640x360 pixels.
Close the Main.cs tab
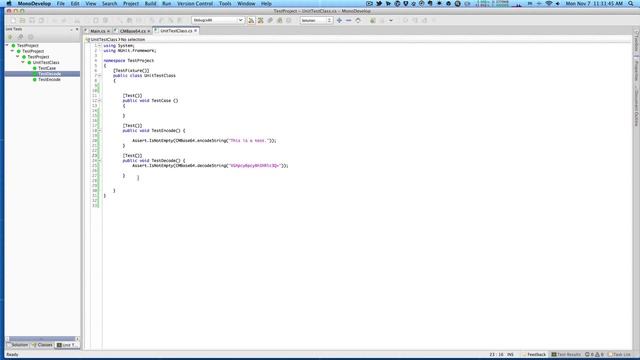coord(108,31)
